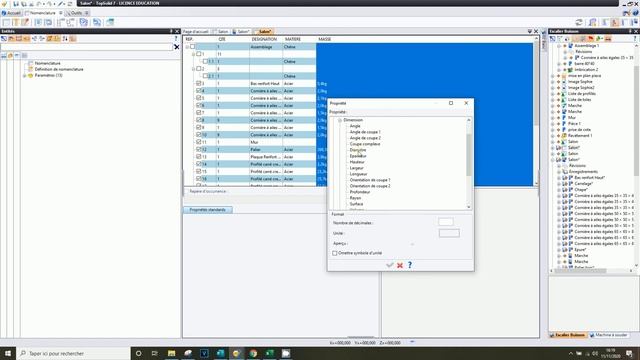The width and height of the screenshot is (640, 360).
Task: Open the Page d'accueil document tab
Action: (x=196, y=31)
